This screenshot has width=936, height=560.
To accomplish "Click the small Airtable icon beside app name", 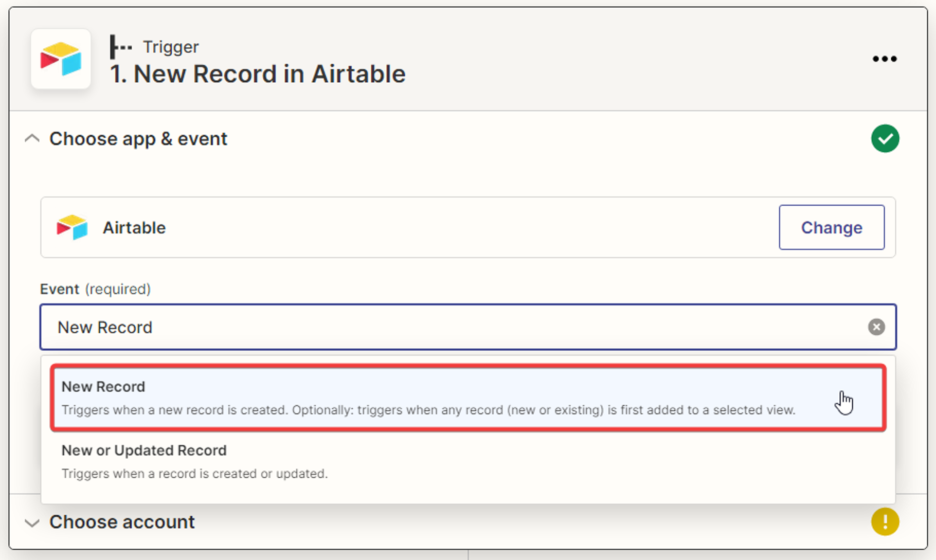I will pyautogui.click(x=72, y=228).
